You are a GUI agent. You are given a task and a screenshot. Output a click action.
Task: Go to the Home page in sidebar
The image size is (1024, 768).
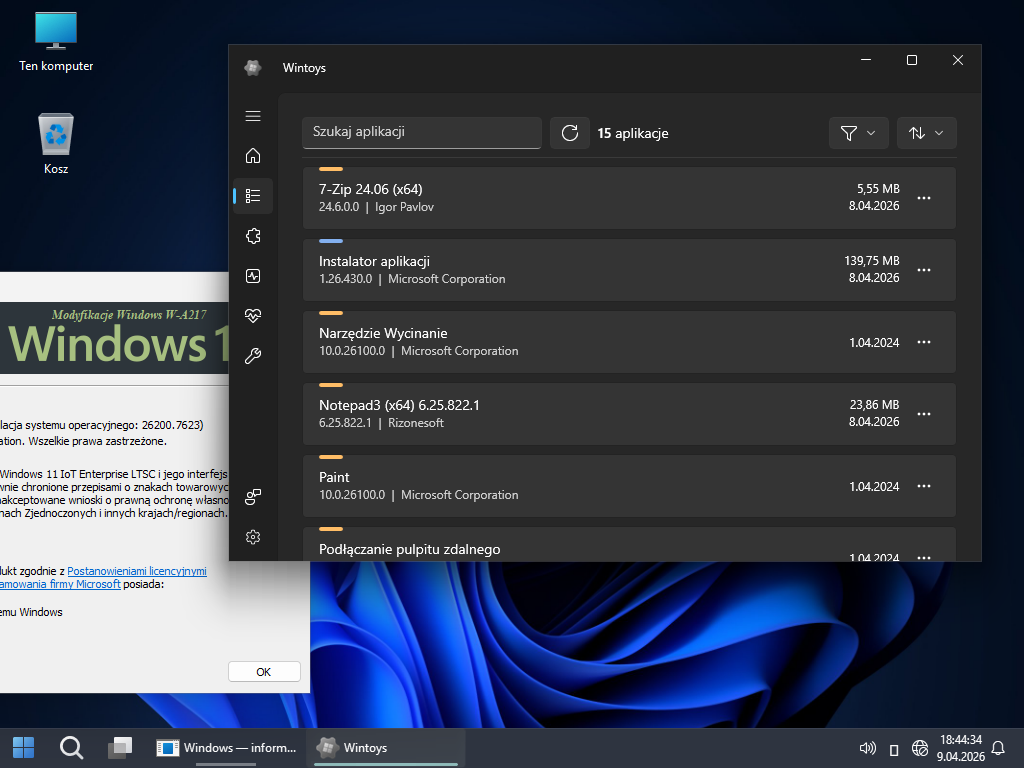(x=253, y=156)
